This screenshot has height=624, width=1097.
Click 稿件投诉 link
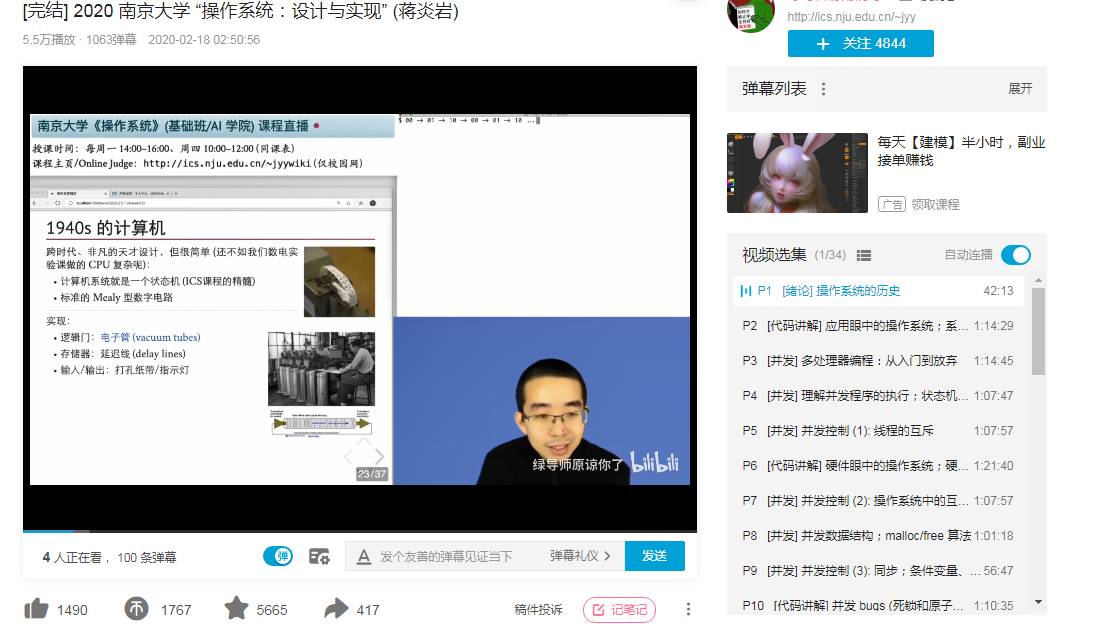(538, 610)
